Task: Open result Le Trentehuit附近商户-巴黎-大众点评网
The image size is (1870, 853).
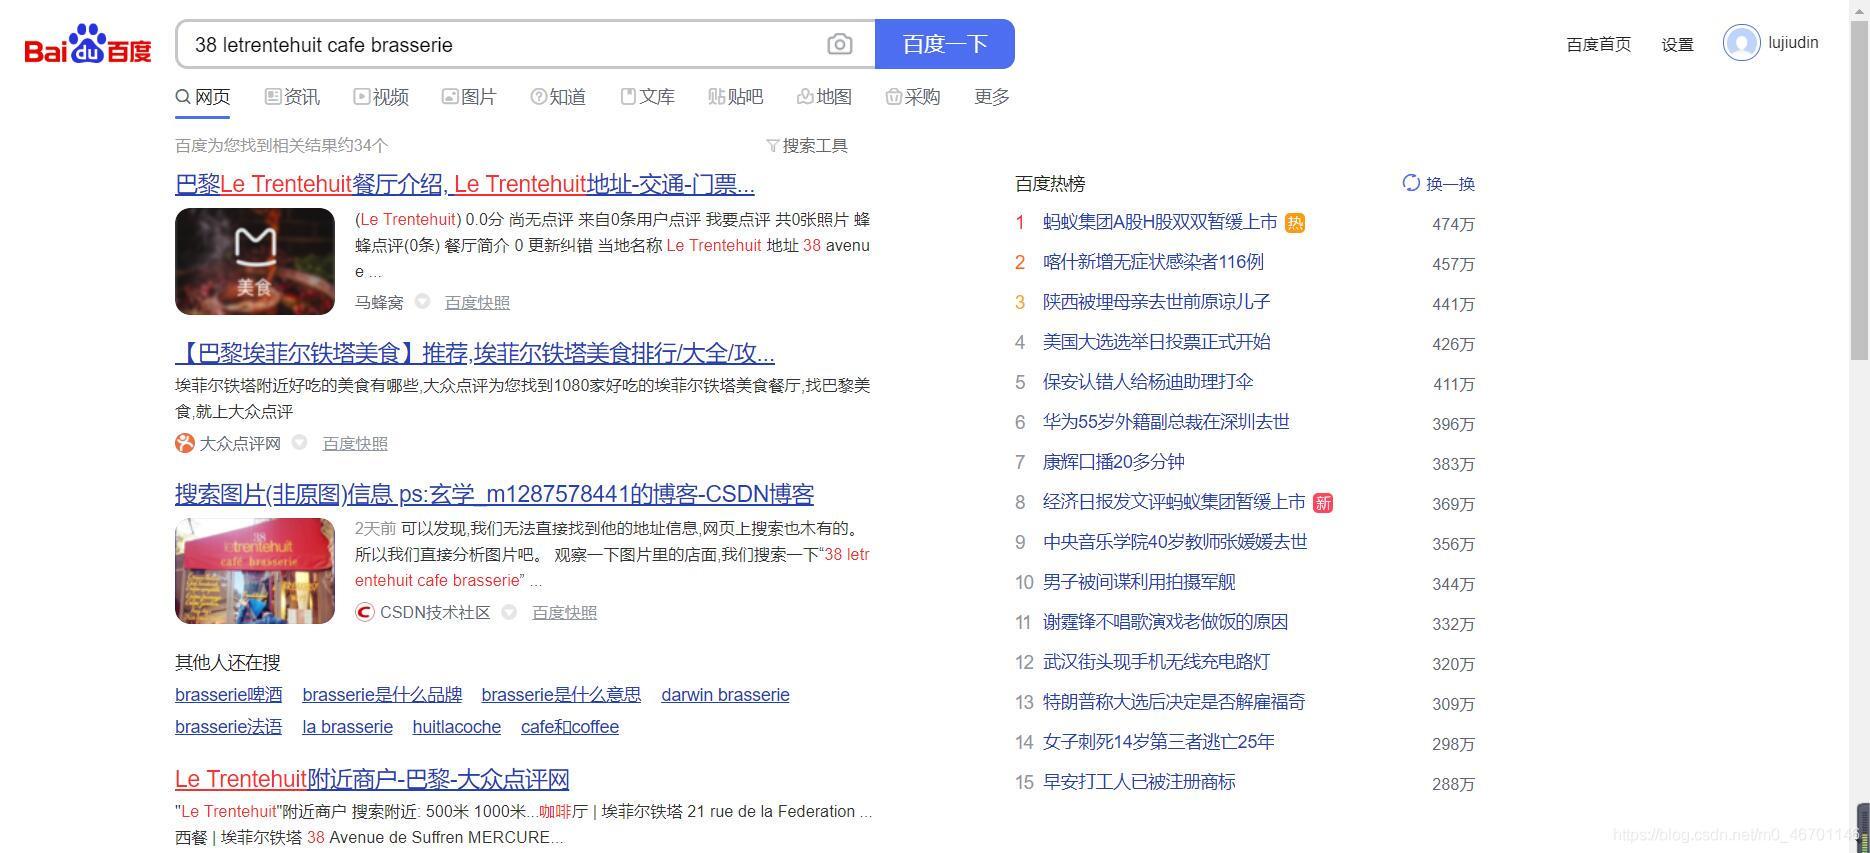Action: tap(372, 779)
